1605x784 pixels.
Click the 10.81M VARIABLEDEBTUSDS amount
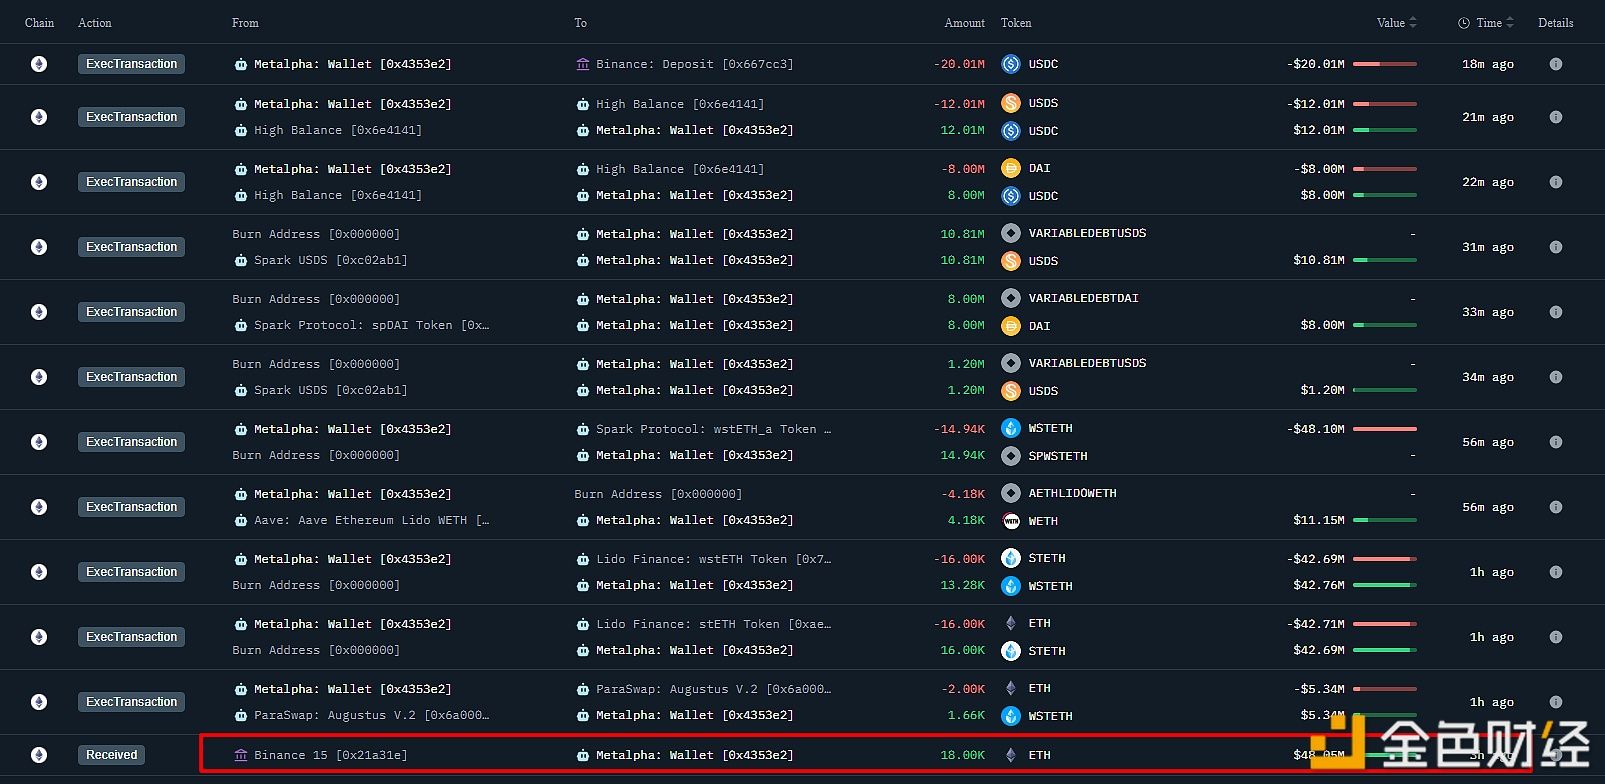click(x=962, y=234)
